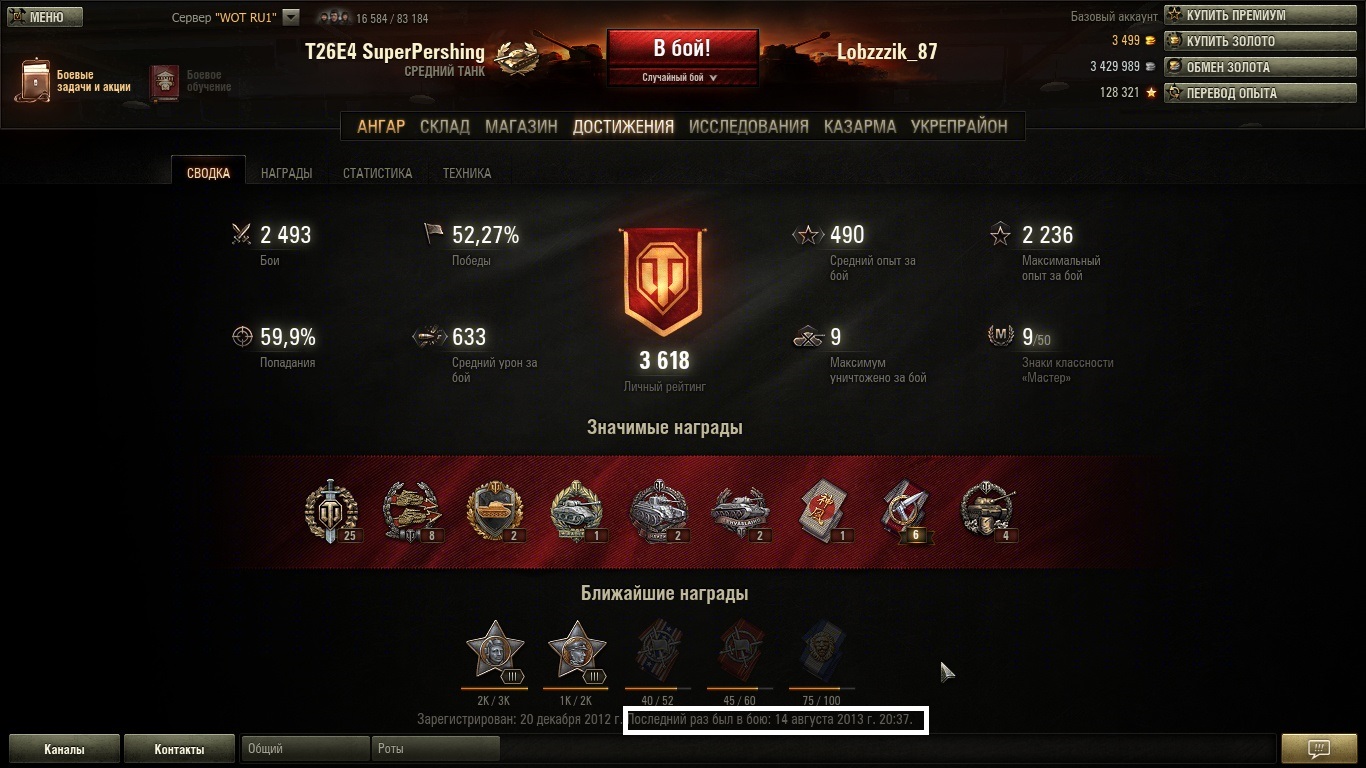Click the sword medal with count 25
Screen dimensions: 1366x768
click(331, 512)
